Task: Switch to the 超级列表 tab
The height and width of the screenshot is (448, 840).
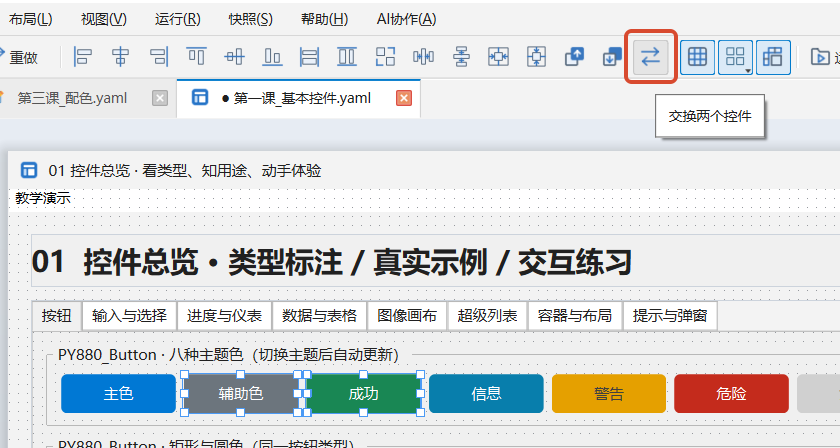Action: coord(488,316)
